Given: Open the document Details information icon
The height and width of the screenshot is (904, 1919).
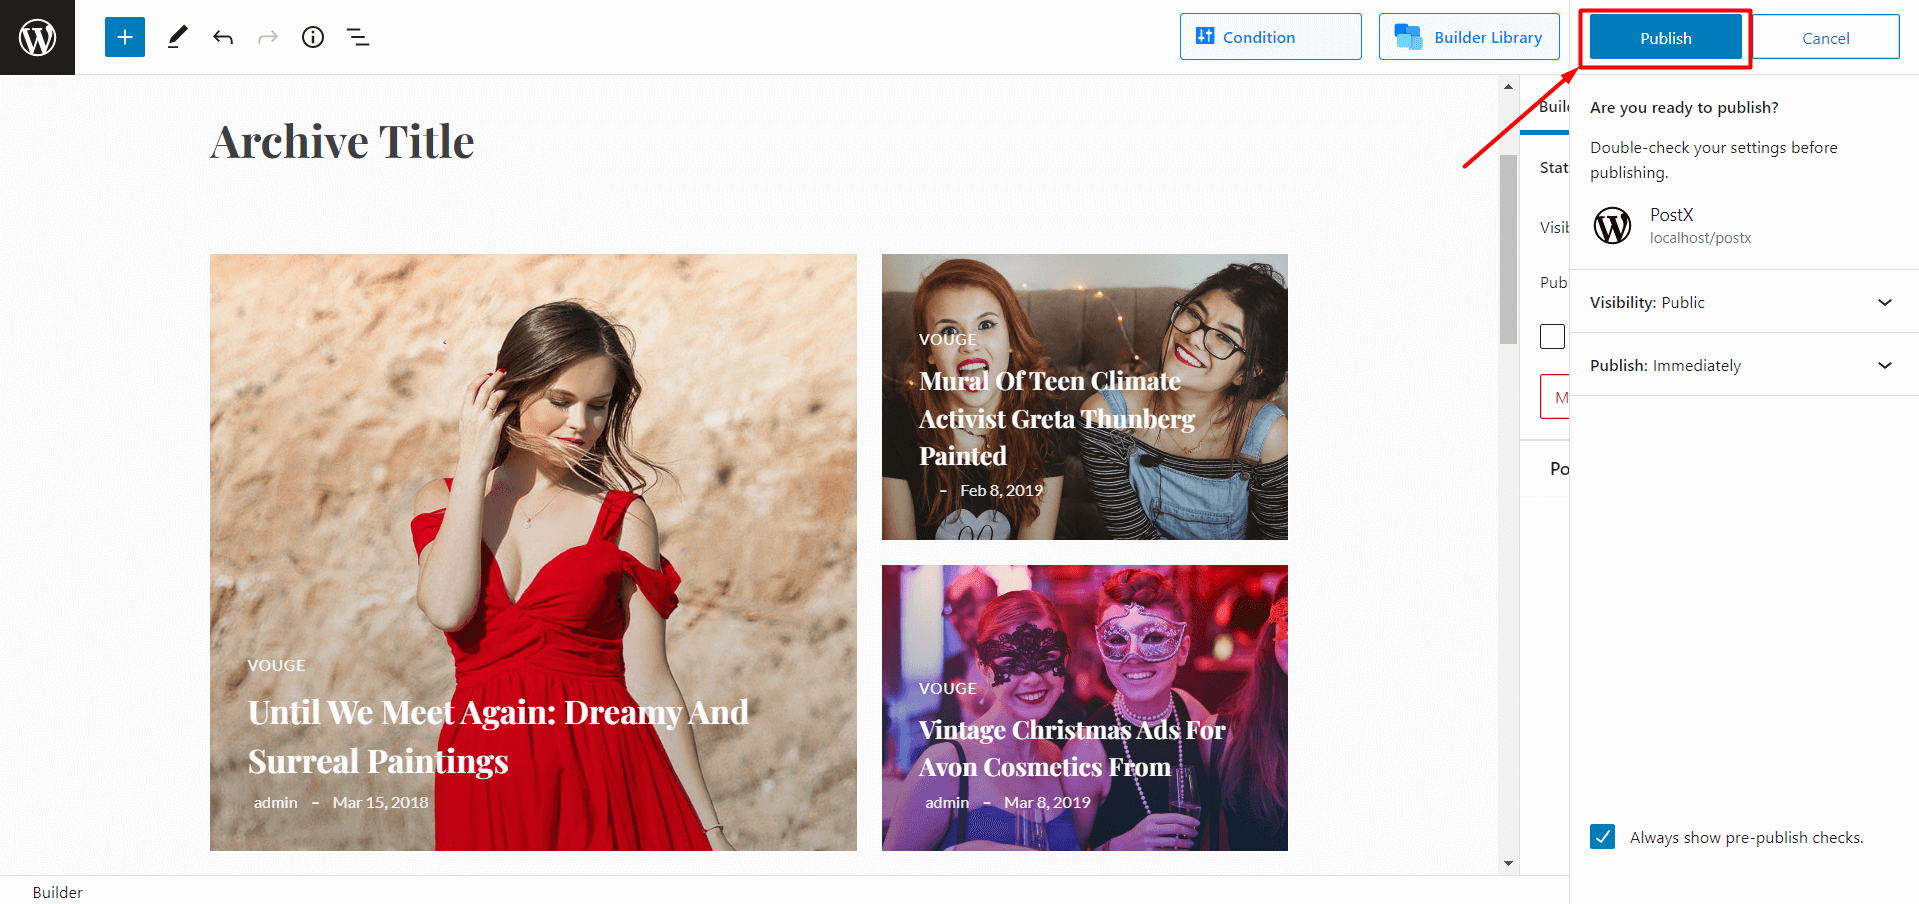Looking at the screenshot, I should click(x=312, y=37).
